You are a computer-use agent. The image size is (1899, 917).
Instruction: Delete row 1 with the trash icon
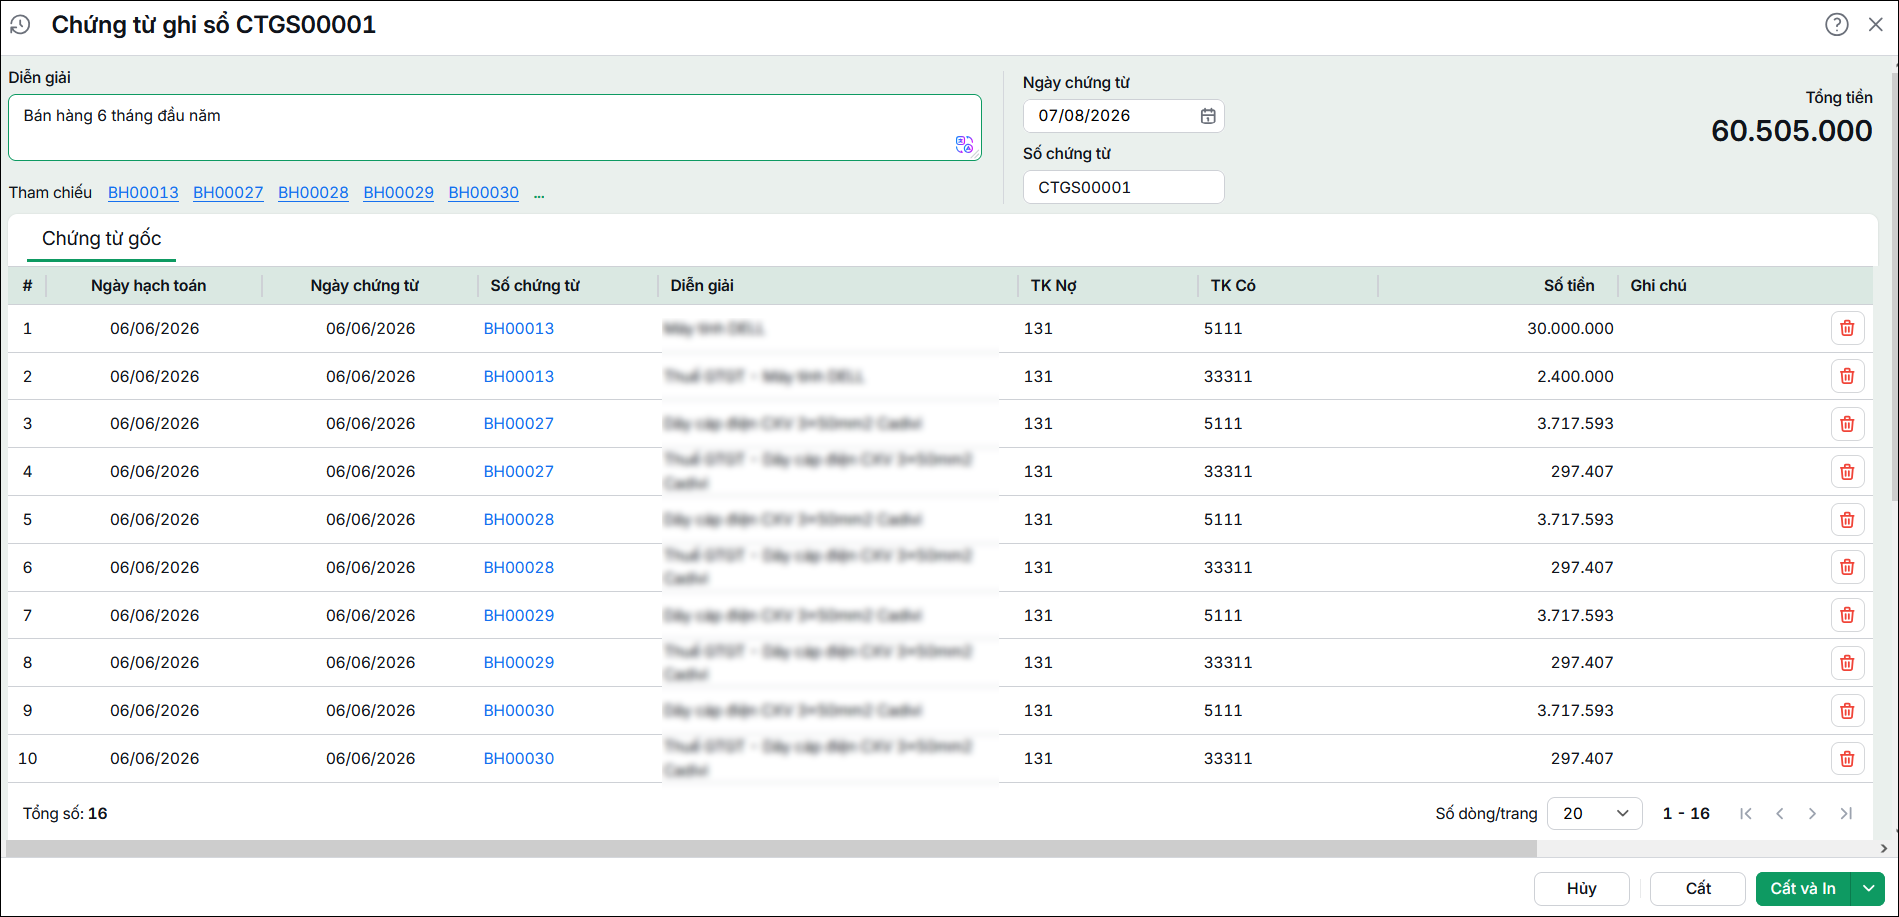(x=1847, y=328)
